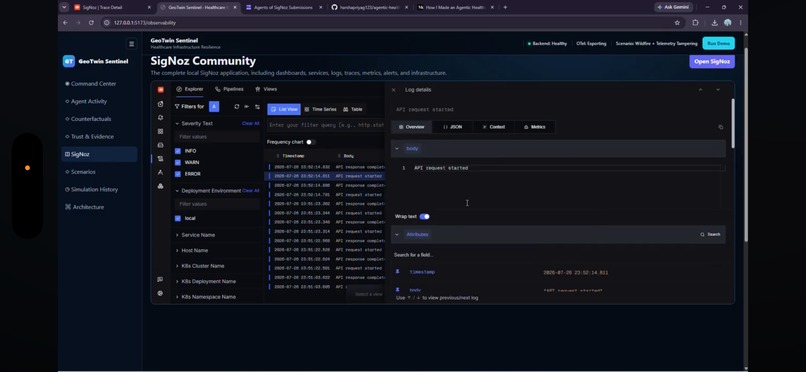Go back in browser history
This screenshot has width=806, height=372.
[65, 23]
